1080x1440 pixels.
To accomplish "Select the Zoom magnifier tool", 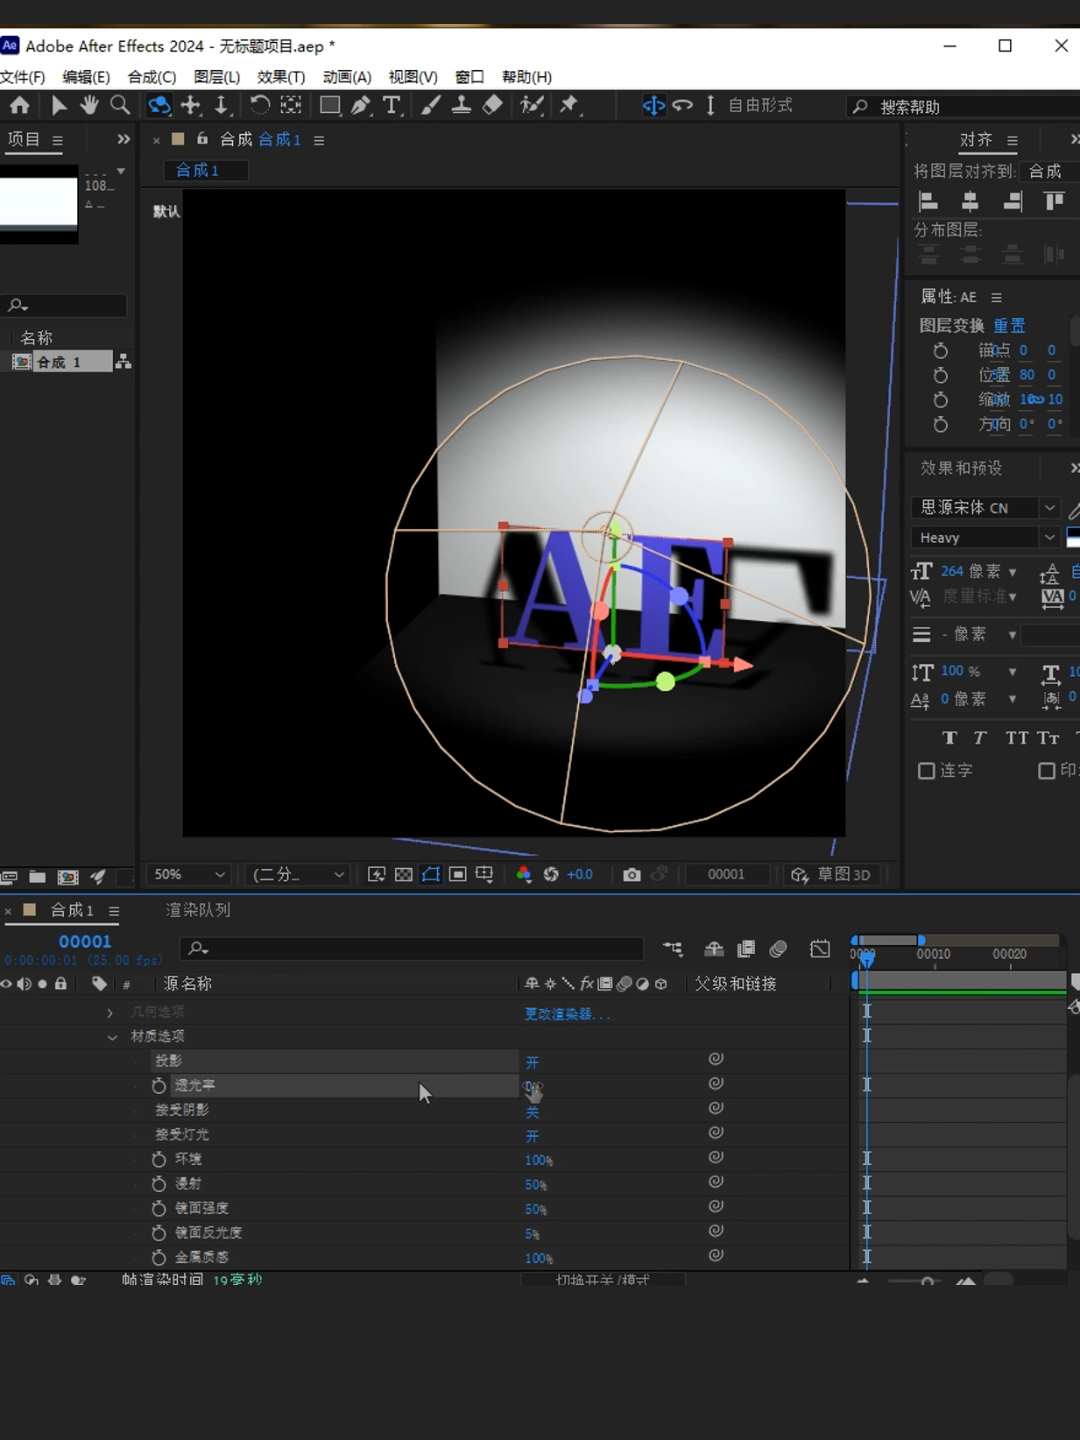I will coord(120,105).
